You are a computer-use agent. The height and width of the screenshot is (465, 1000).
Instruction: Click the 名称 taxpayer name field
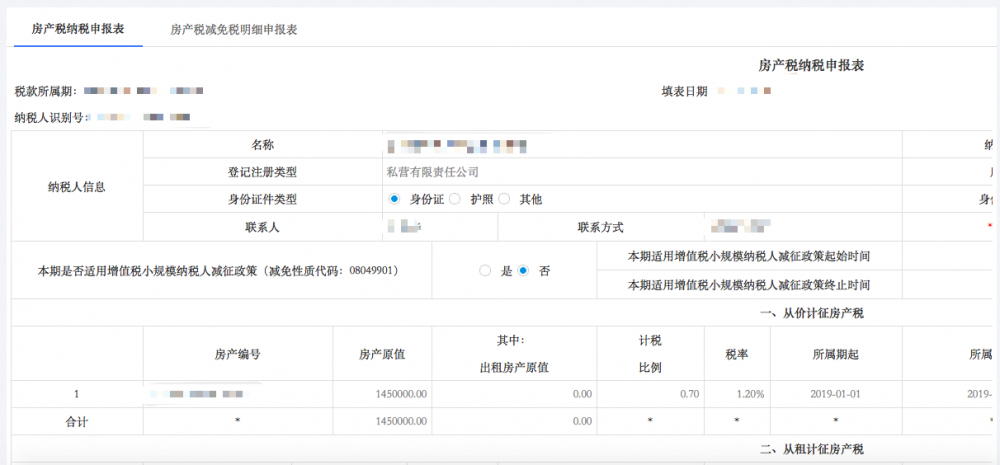(640, 146)
